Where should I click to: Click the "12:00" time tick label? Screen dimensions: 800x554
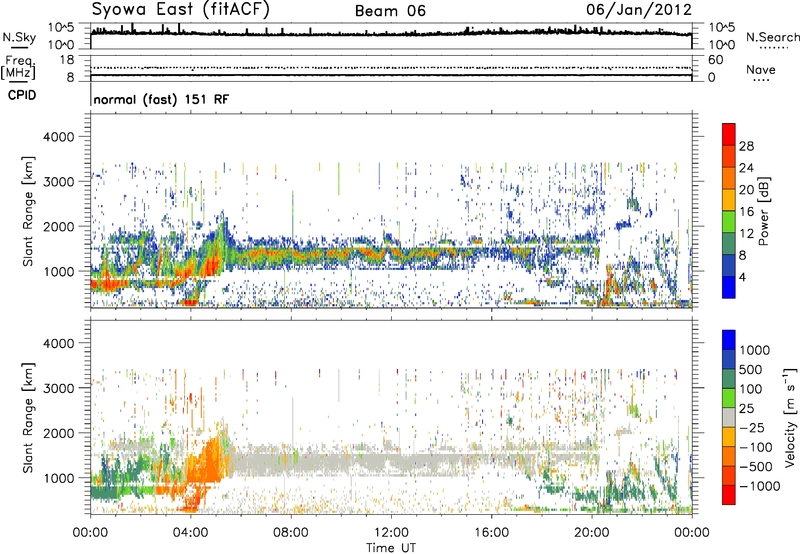tap(391, 533)
